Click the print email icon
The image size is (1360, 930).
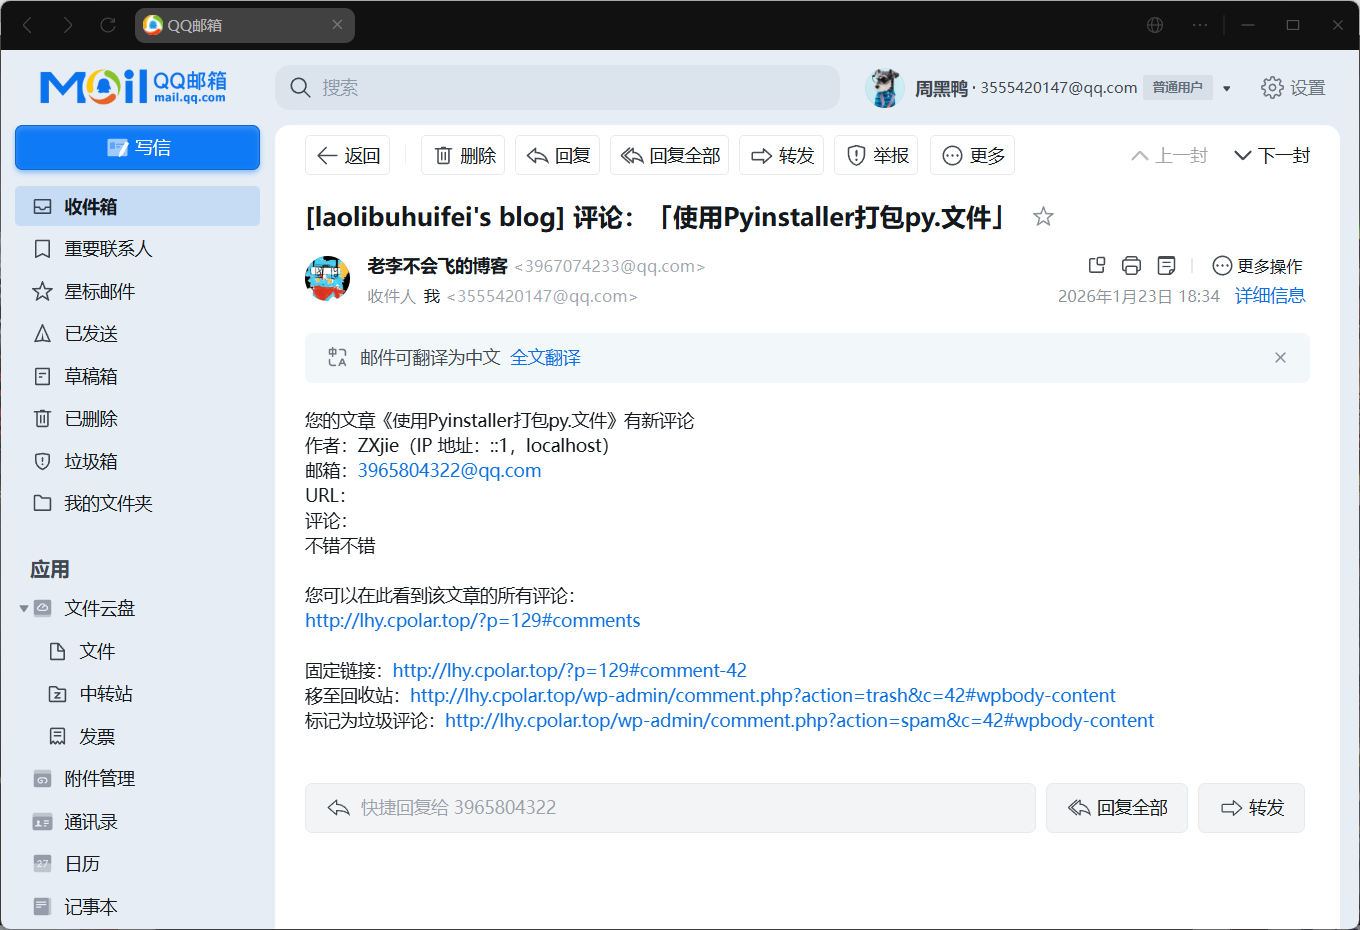pos(1131,266)
